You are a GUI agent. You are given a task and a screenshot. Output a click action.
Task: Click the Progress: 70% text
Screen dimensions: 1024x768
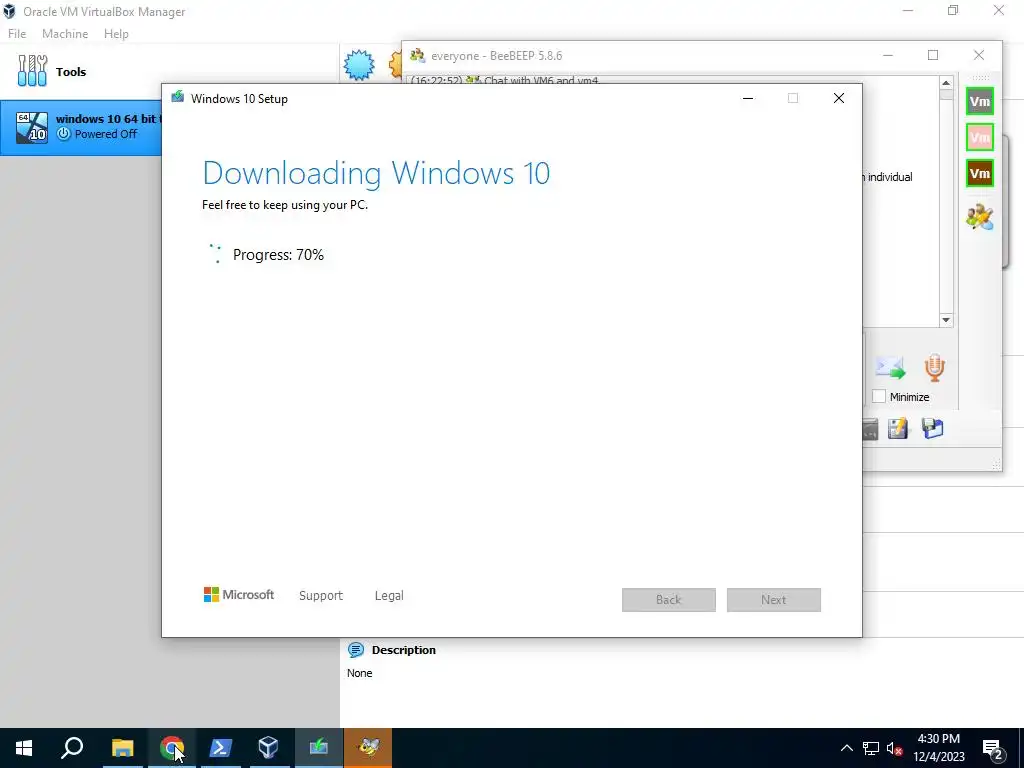[x=278, y=255]
